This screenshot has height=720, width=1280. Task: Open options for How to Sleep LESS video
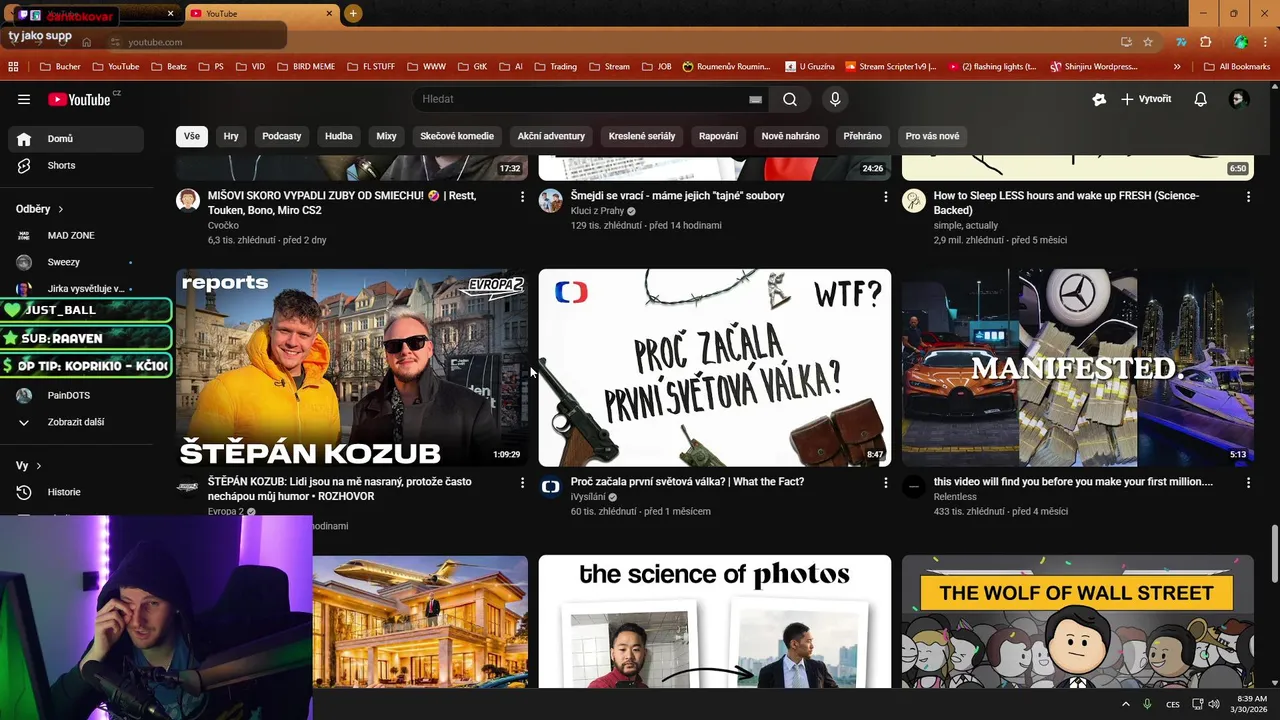(1248, 197)
